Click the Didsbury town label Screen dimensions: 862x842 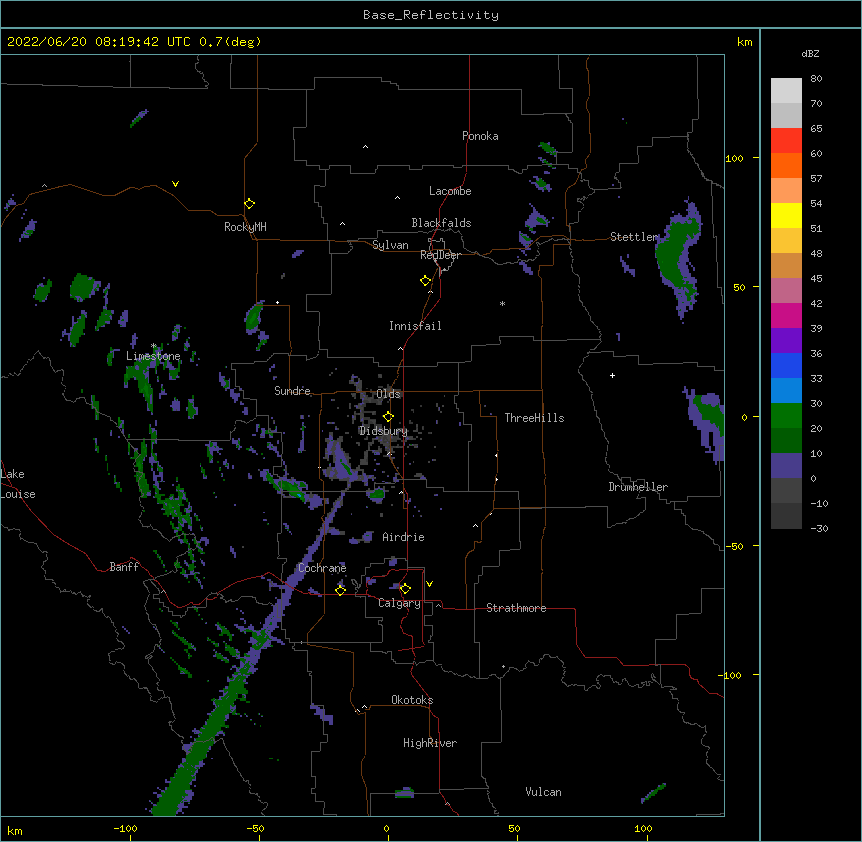pyautogui.click(x=383, y=431)
